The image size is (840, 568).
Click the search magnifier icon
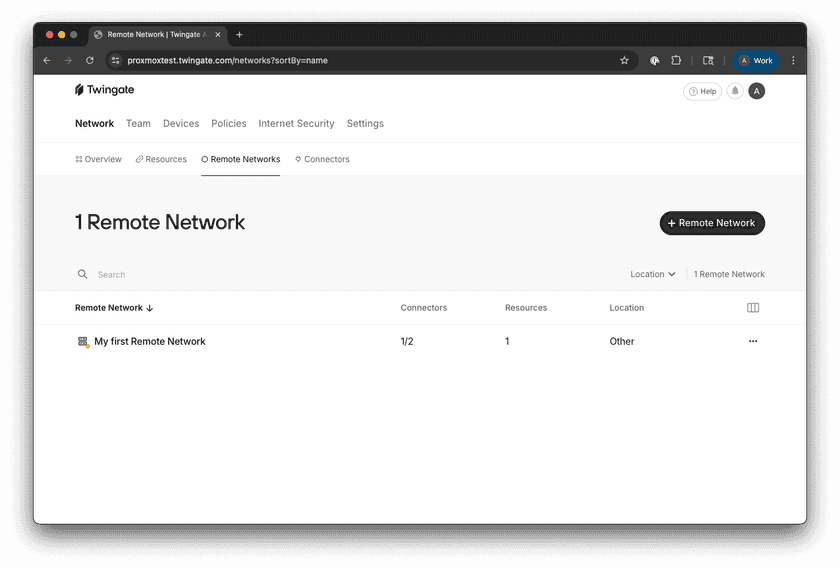[x=83, y=274]
